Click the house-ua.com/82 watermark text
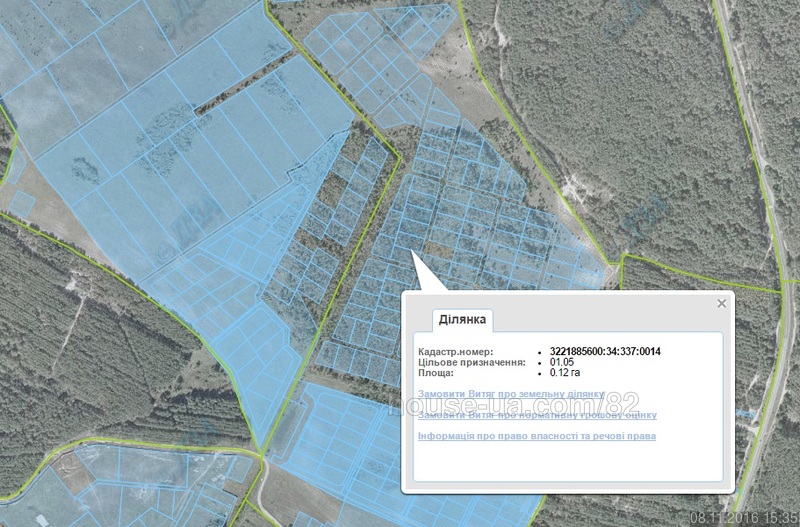 (x=513, y=404)
